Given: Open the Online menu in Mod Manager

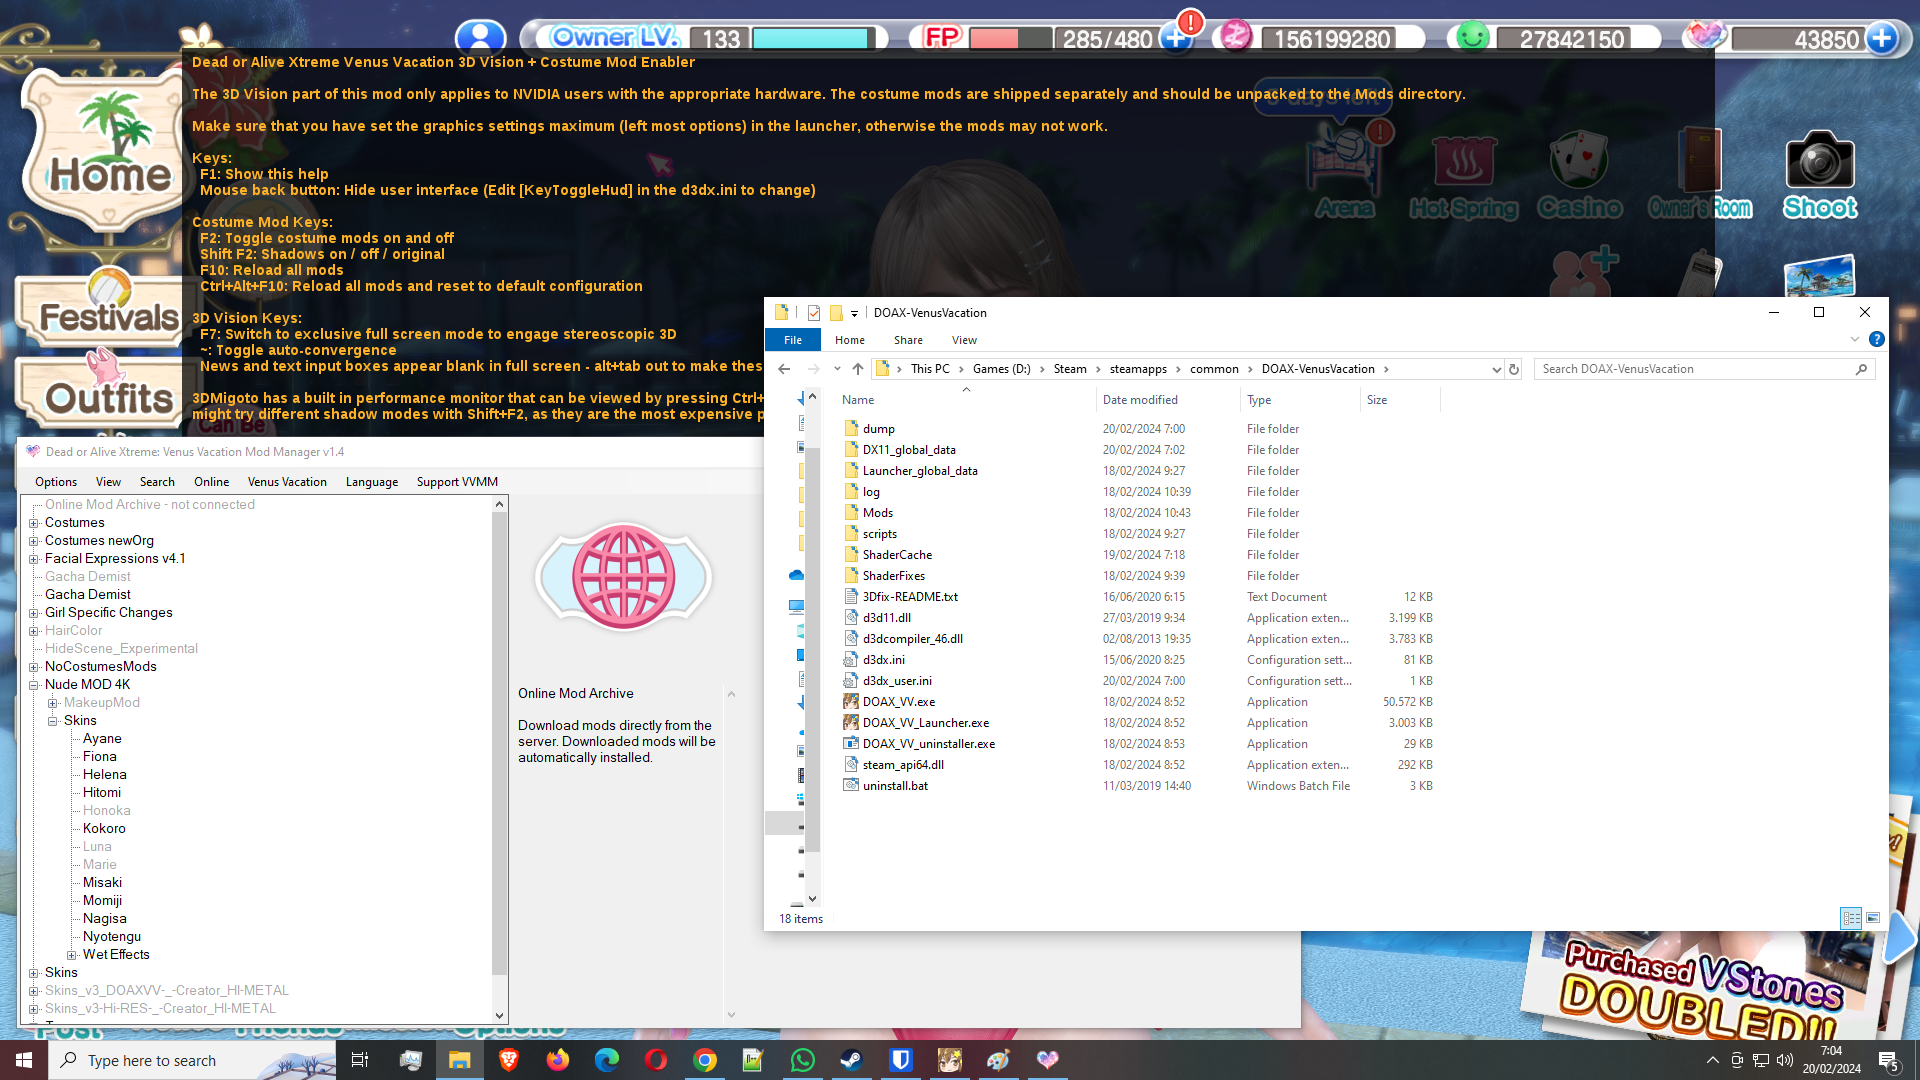Looking at the screenshot, I should click(211, 482).
